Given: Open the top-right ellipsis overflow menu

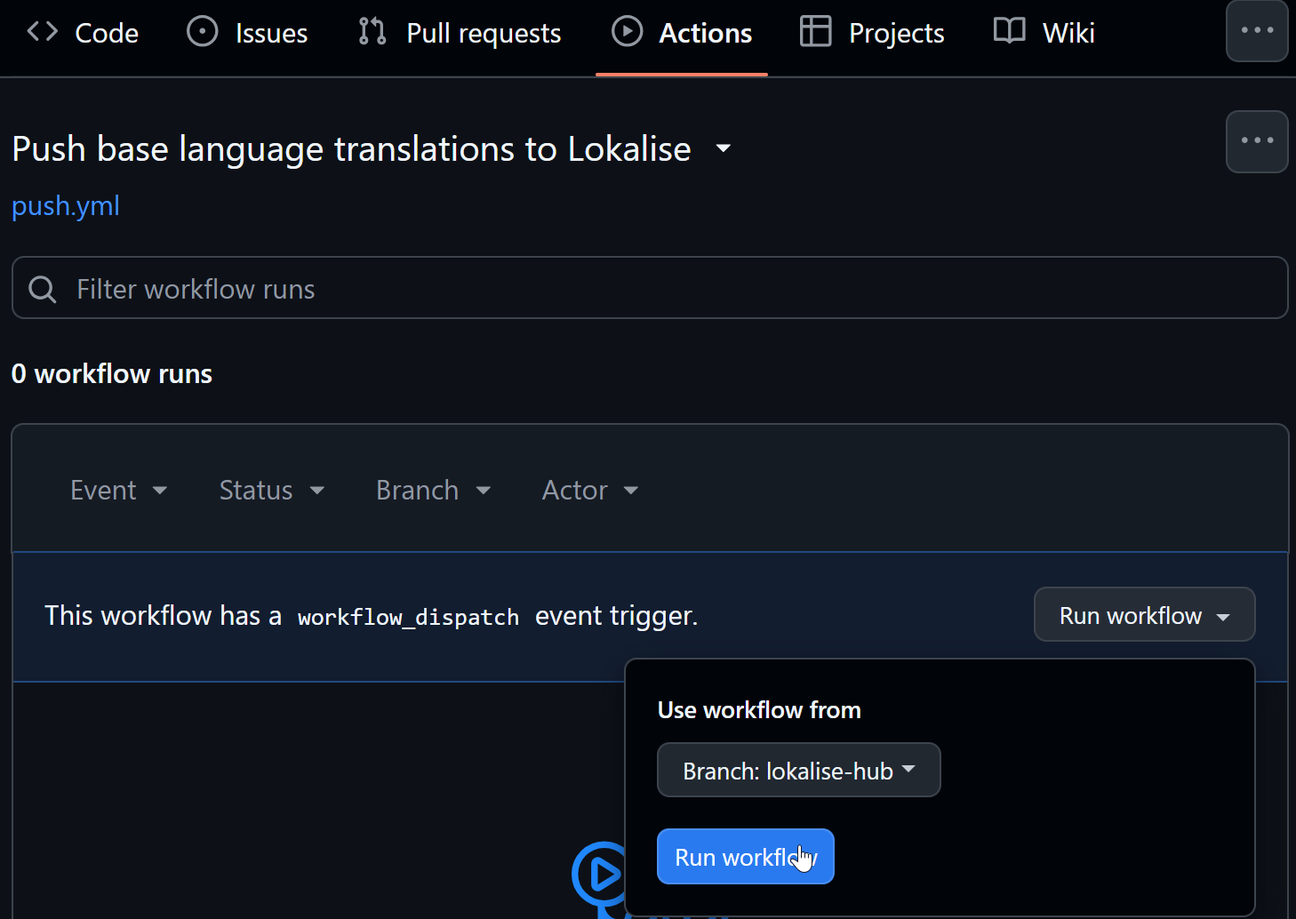Looking at the screenshot, I should pyautogui.click(x=1256, y=31).
